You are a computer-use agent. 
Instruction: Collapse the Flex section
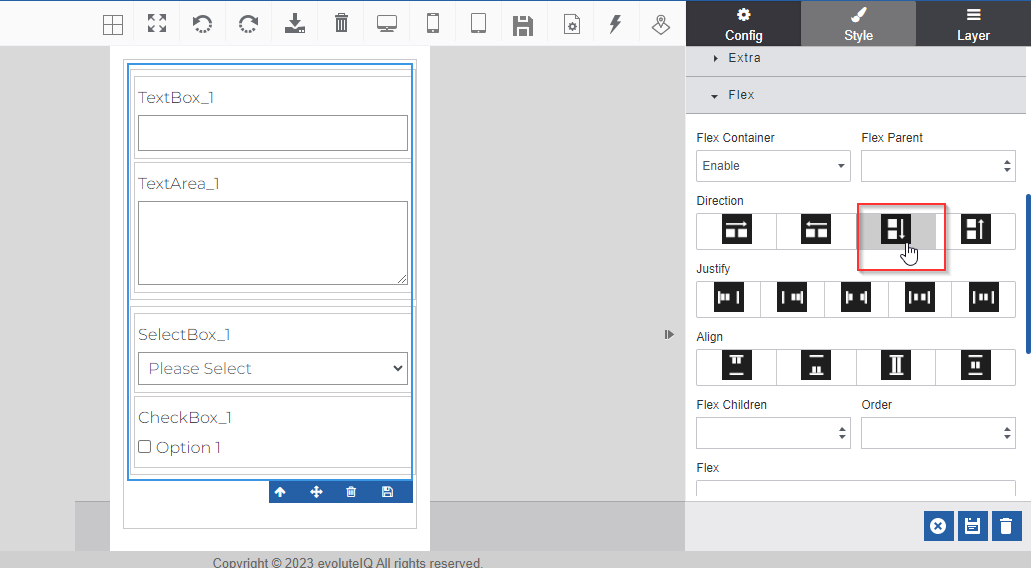(855, 95)
